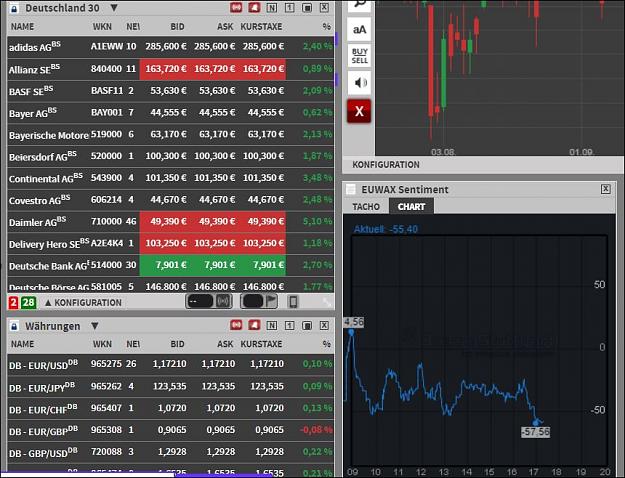Select Allianz SE bid 163,720 €
The height and width of the screenshot is (478, 625).
tap(166, 69)
